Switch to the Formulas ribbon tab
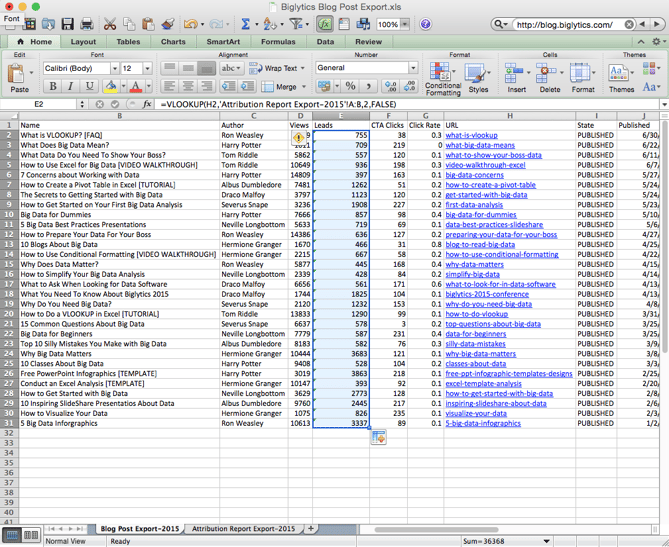The width and height of the screenshot is (669, 547). 277,42
